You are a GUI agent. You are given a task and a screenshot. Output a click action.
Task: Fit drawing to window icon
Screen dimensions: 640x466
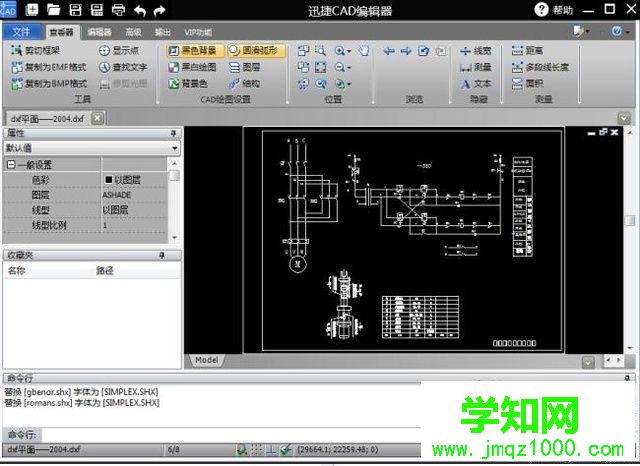tap(320, 67)
